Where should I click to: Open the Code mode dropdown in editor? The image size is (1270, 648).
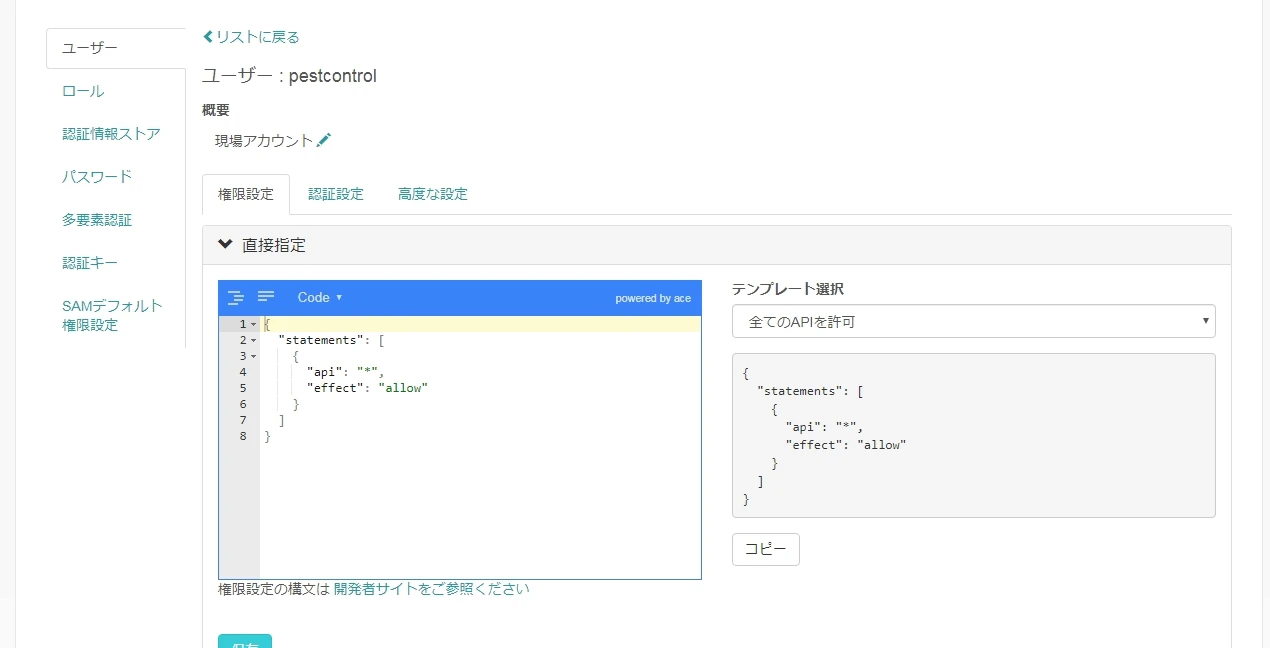coord(320,297)
